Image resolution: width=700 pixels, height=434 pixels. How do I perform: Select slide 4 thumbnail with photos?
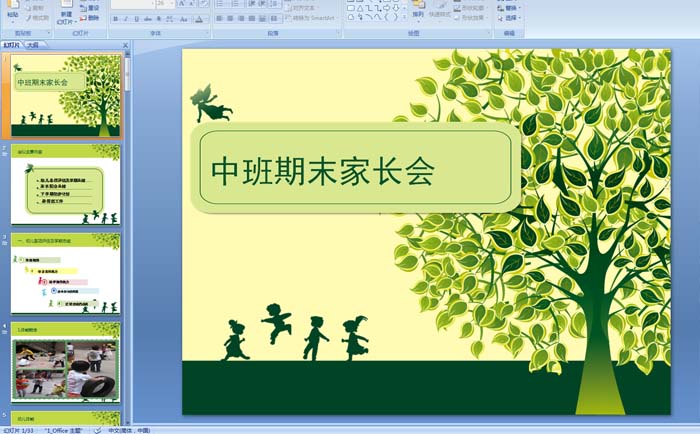point(66,362)
